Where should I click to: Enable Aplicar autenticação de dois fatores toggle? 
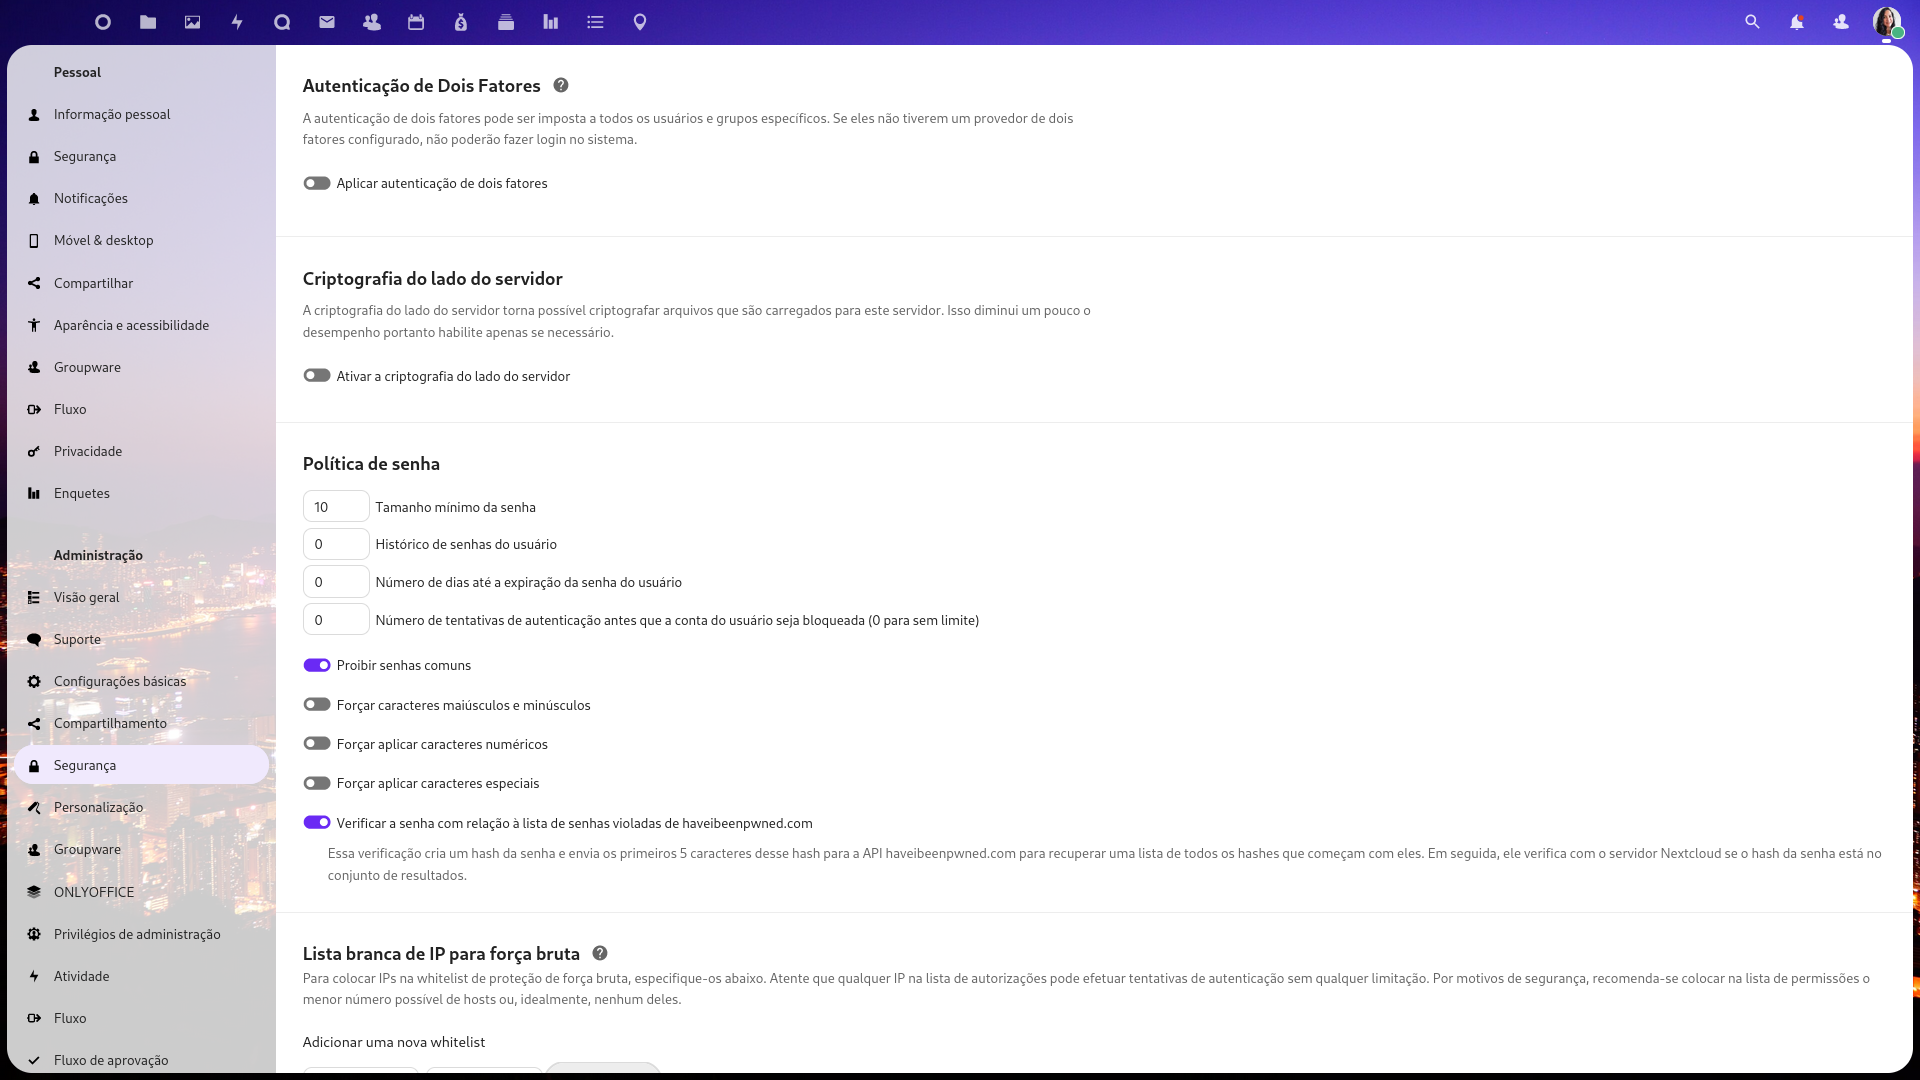click(317, 183)
